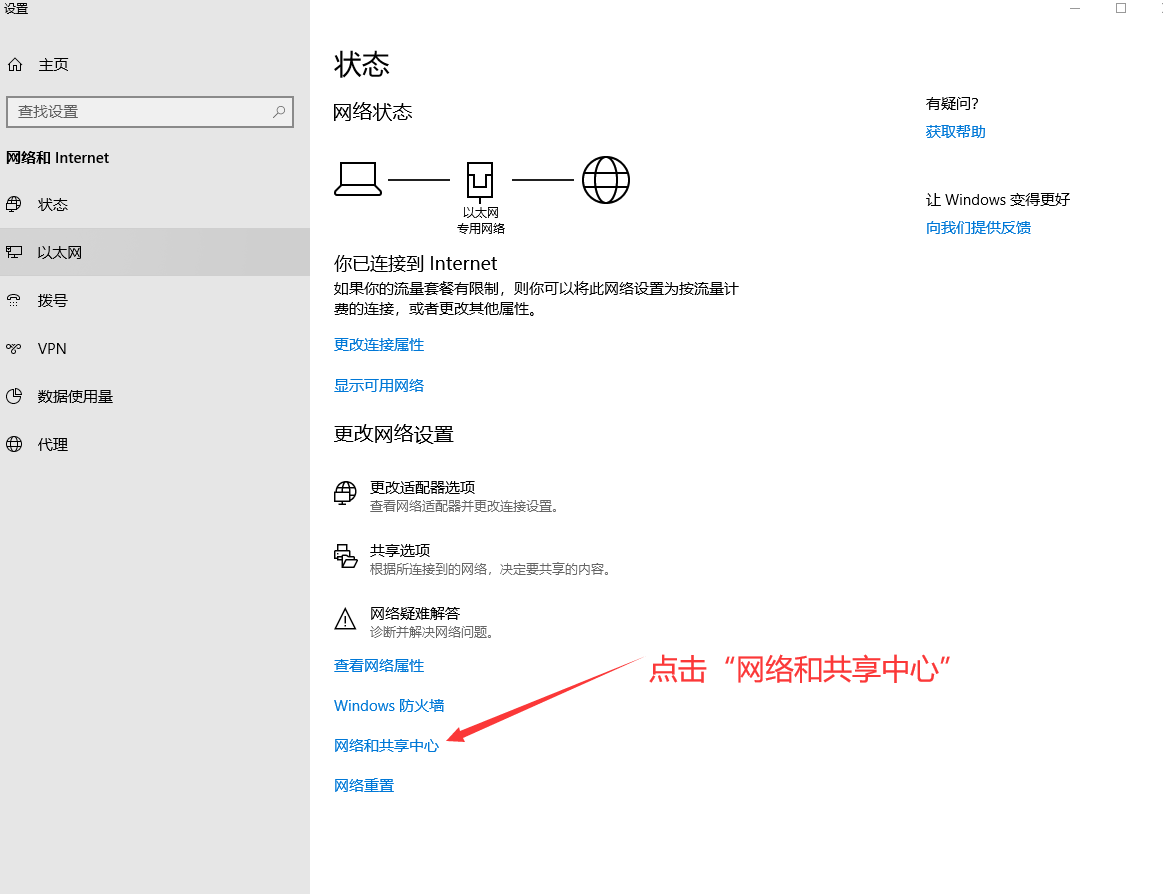
Task: Click the VPN icon in sidebar
Action: click(x=14, y=349)
